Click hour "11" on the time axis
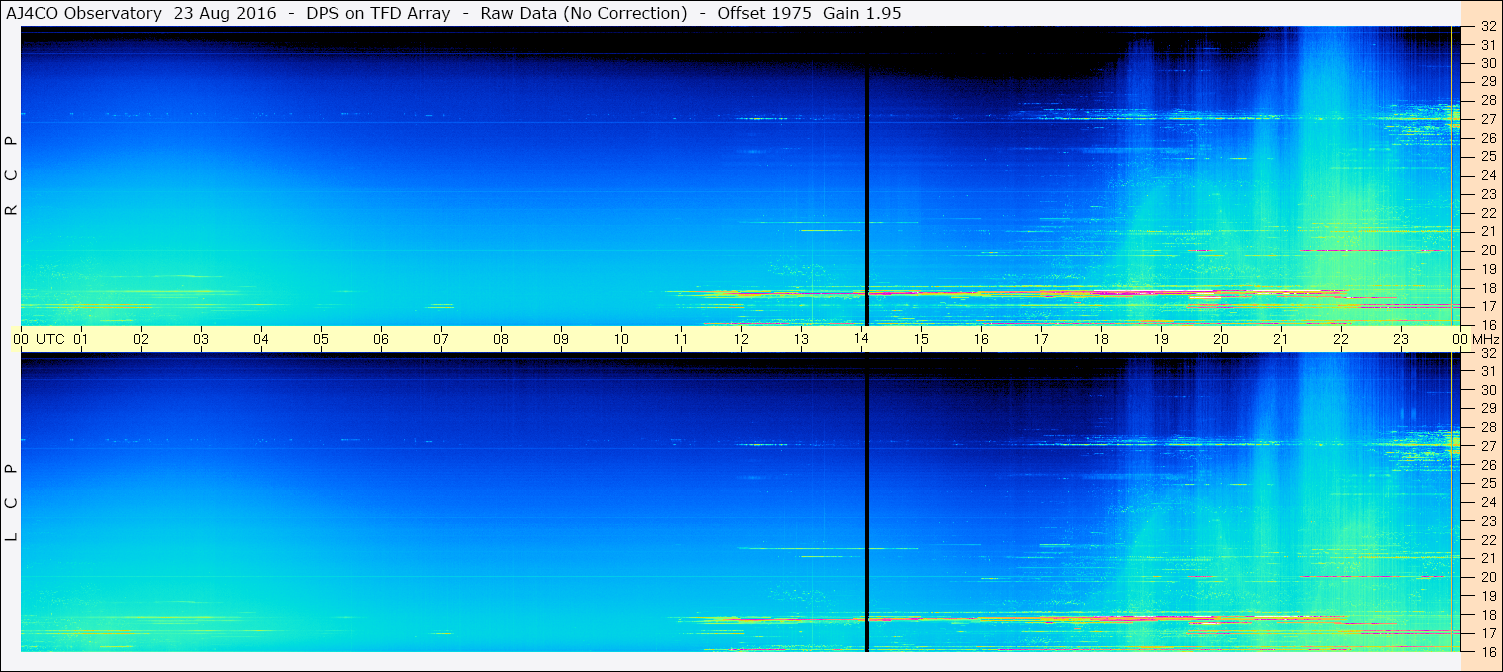1503x672 pixels. [x=681, y=339]
